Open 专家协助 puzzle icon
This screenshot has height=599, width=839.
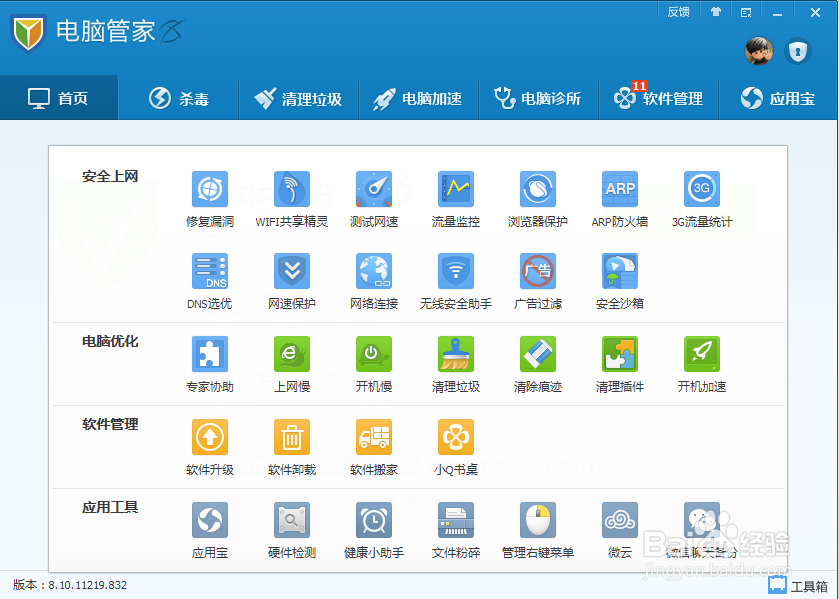(x=210, y=354)
